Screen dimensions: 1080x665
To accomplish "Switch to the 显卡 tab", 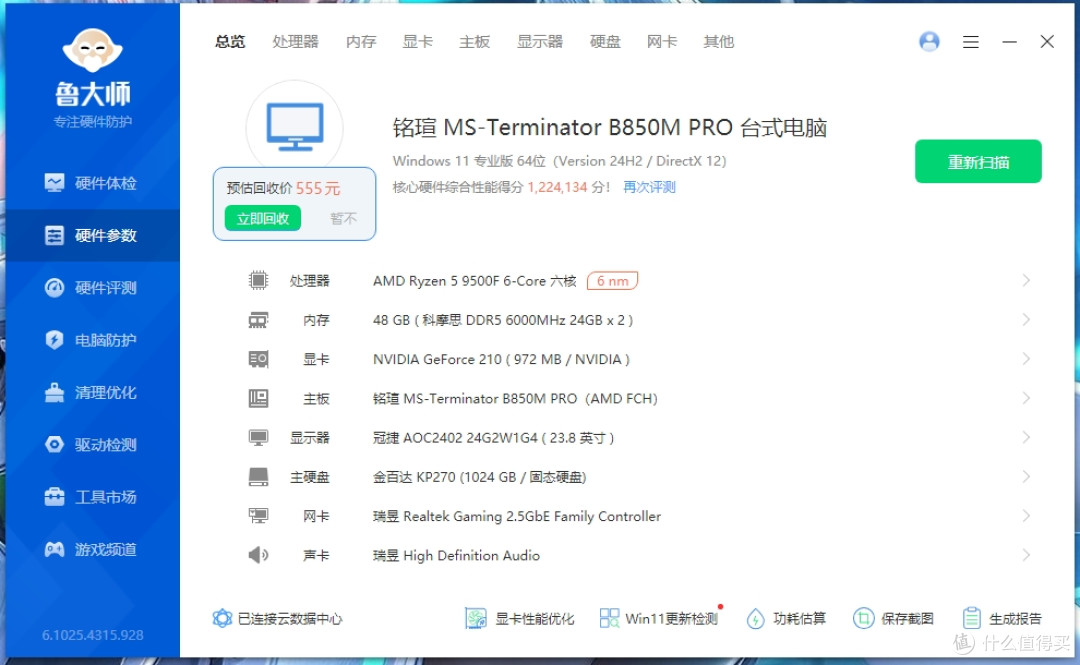I will pos(417,41).
